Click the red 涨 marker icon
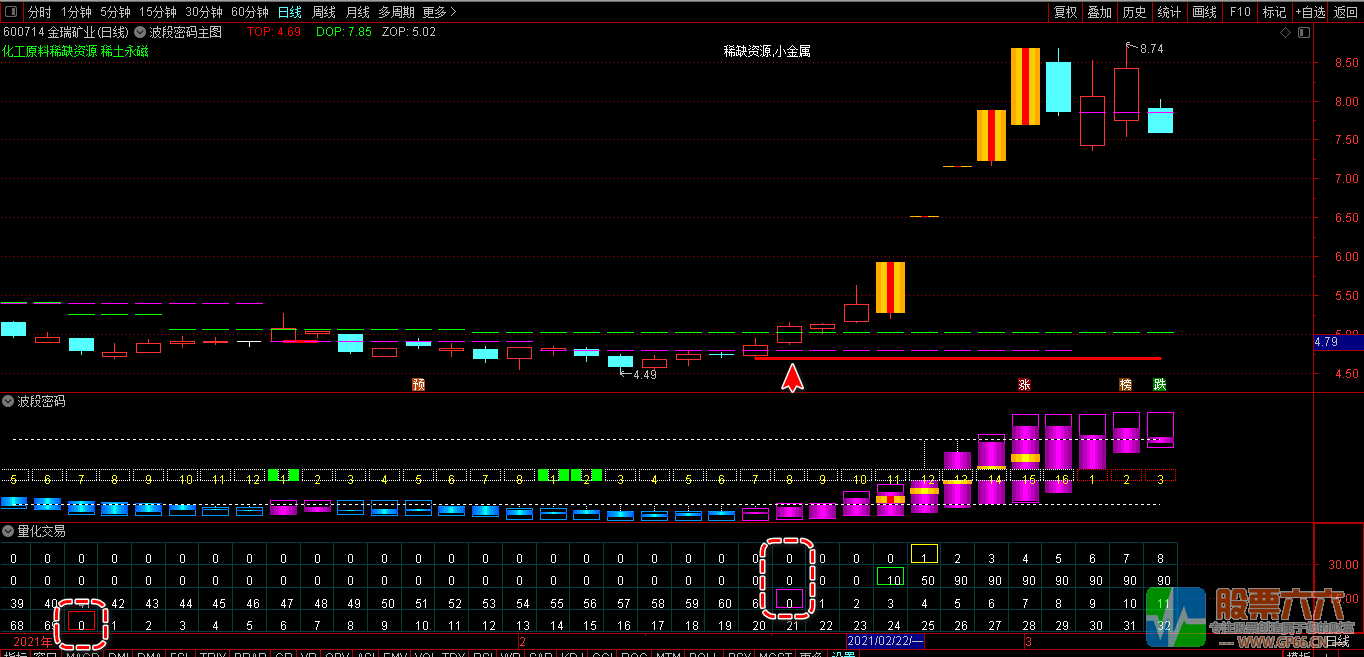This screenshot has height=657, width=1364. click(1024, 384)
